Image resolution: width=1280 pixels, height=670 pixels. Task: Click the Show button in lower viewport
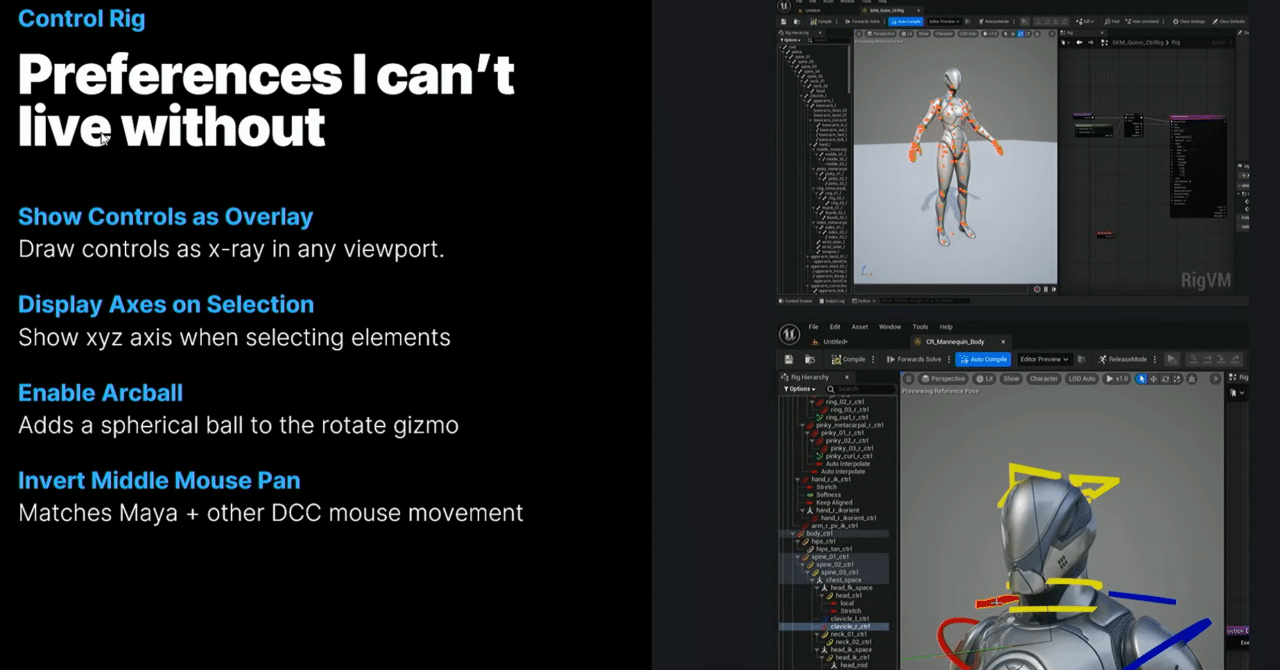point(1011,379)
